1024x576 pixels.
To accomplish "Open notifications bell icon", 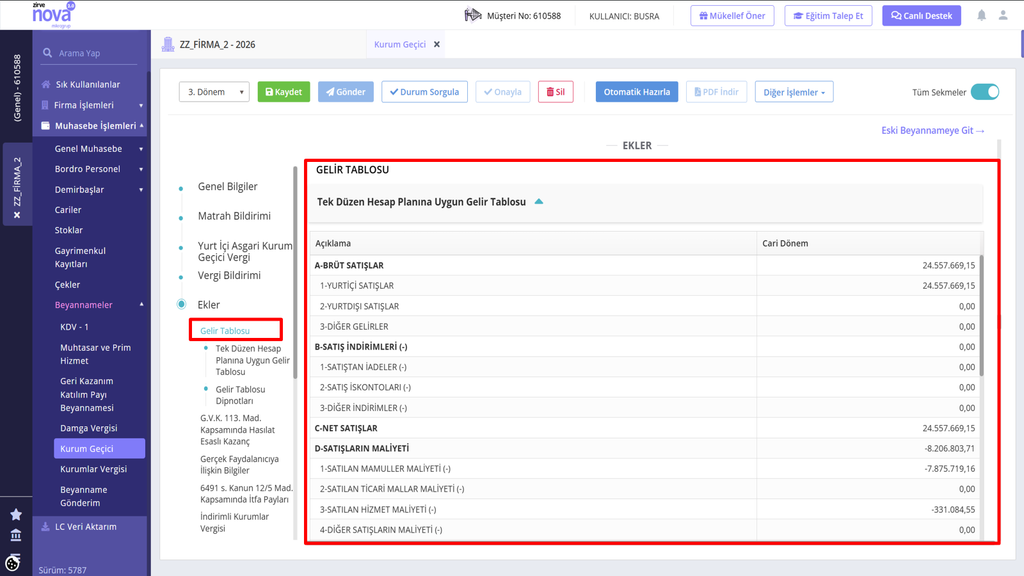I will [x=982, y=15].
